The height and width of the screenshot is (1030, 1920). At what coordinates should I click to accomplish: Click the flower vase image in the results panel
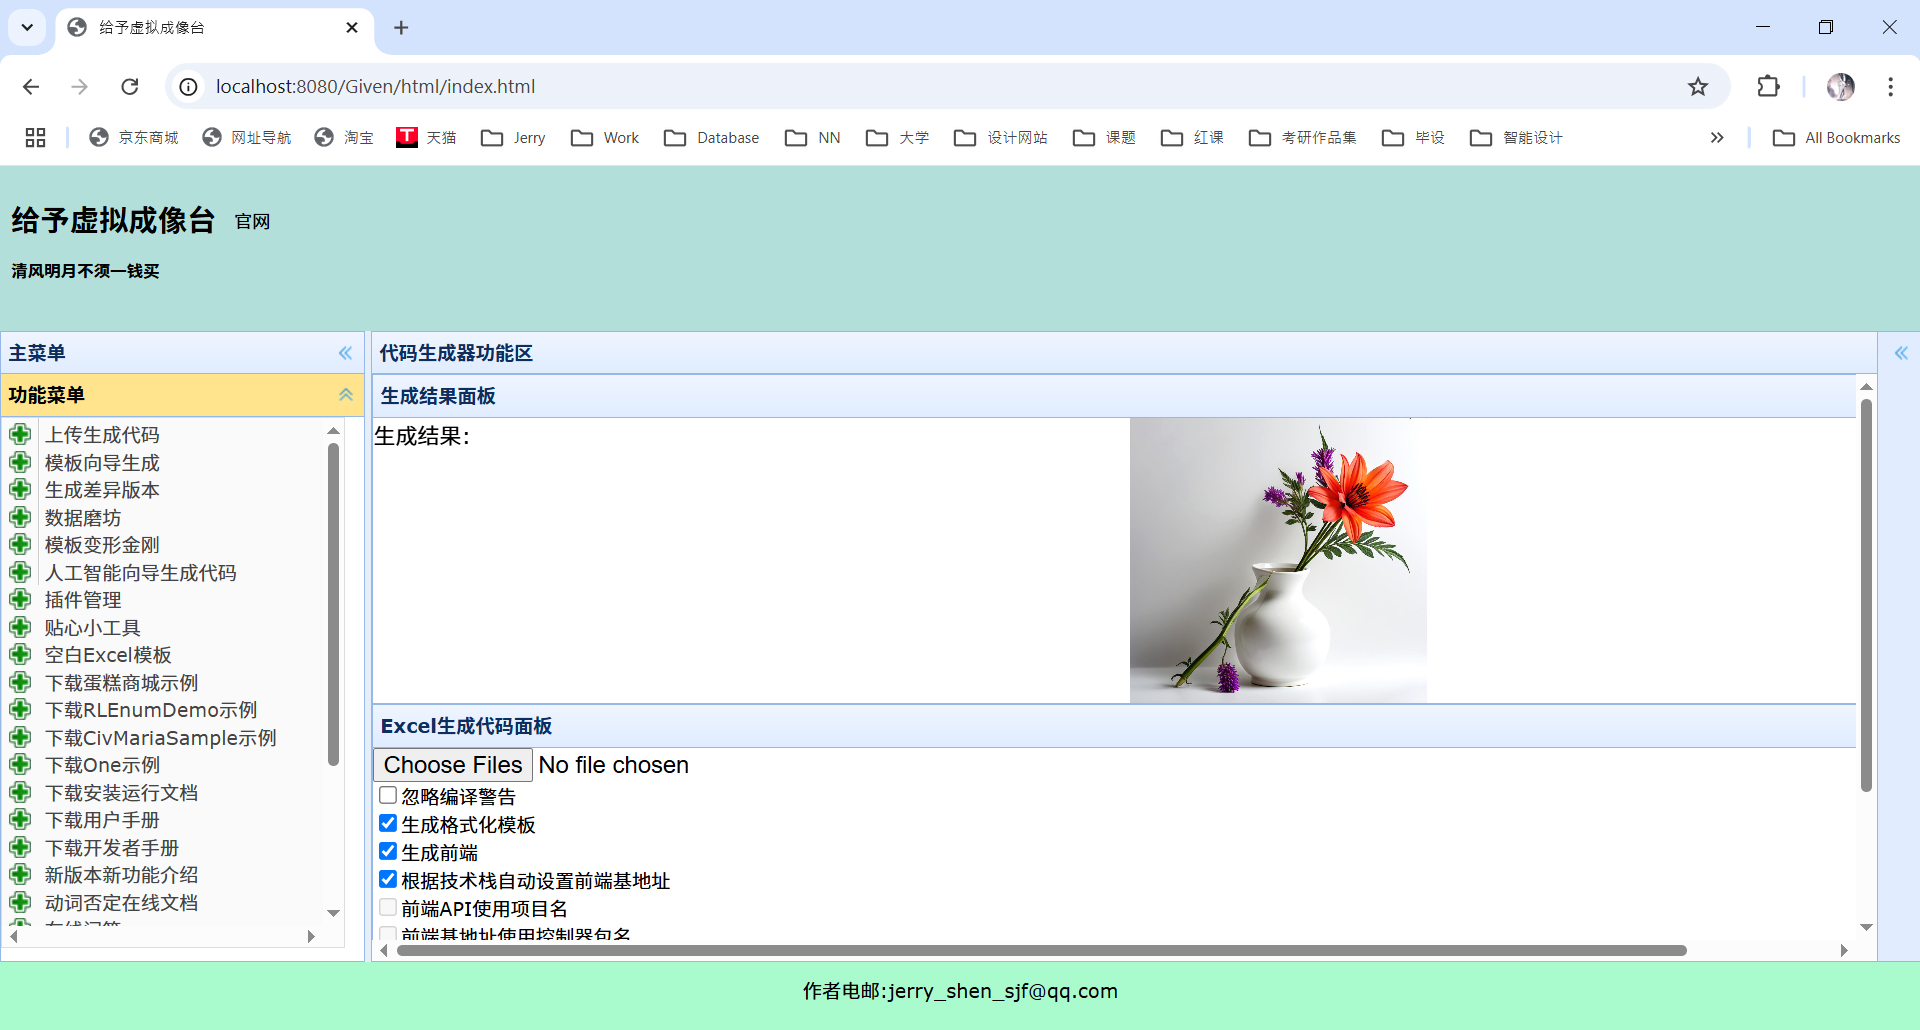click(x=1278, y=560)
